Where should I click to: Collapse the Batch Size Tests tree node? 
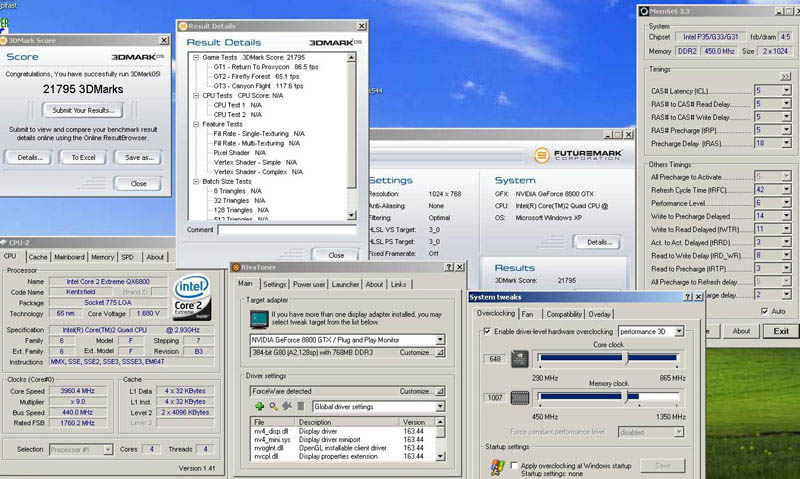pyautogui.click(x=196, y=181)
